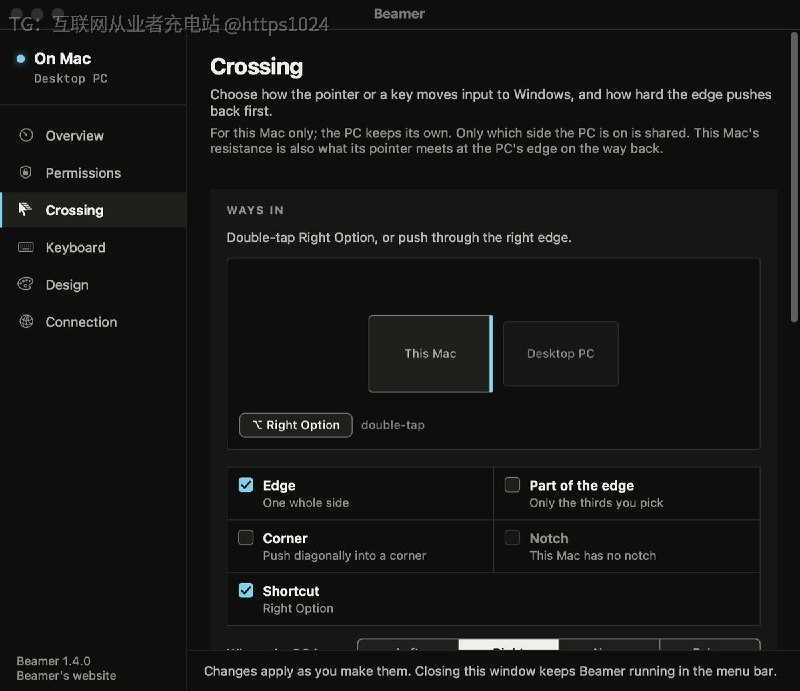
Task: Enable the Part of the edge checkbox
Action: click(512, 485)
